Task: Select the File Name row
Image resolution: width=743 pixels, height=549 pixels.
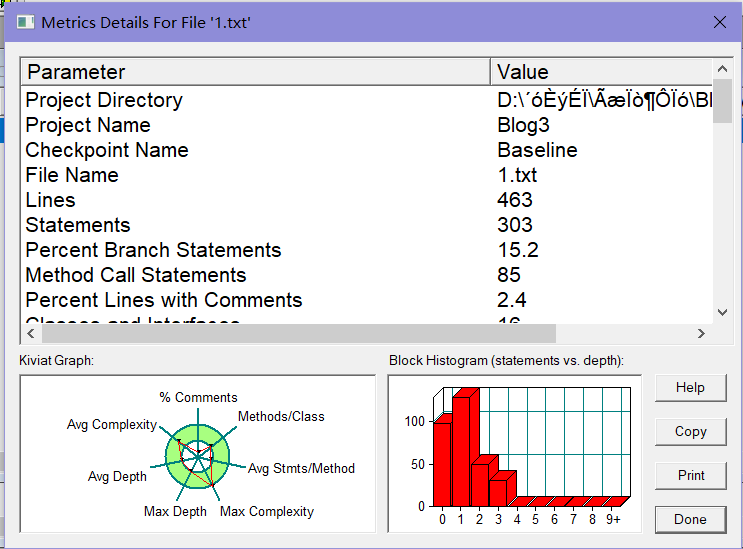Action: tap(367, 175)
